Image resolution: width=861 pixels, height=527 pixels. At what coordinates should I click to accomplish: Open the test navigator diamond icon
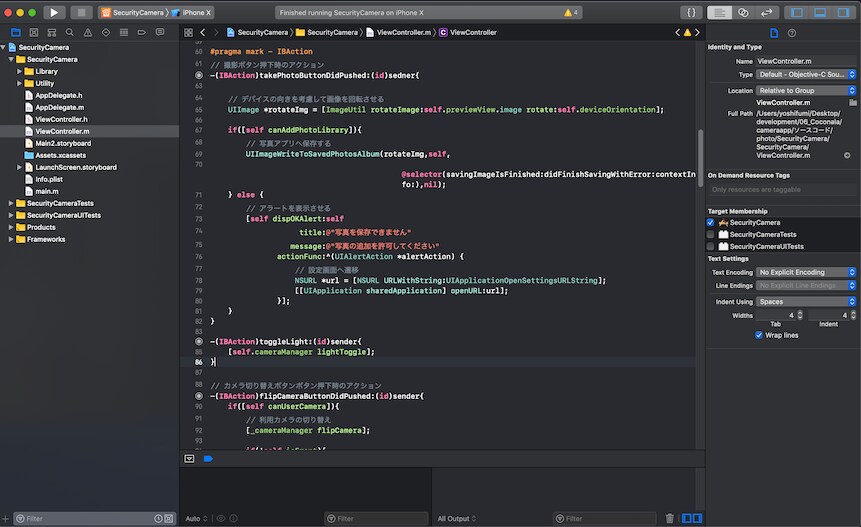click(x=106, y=32)
